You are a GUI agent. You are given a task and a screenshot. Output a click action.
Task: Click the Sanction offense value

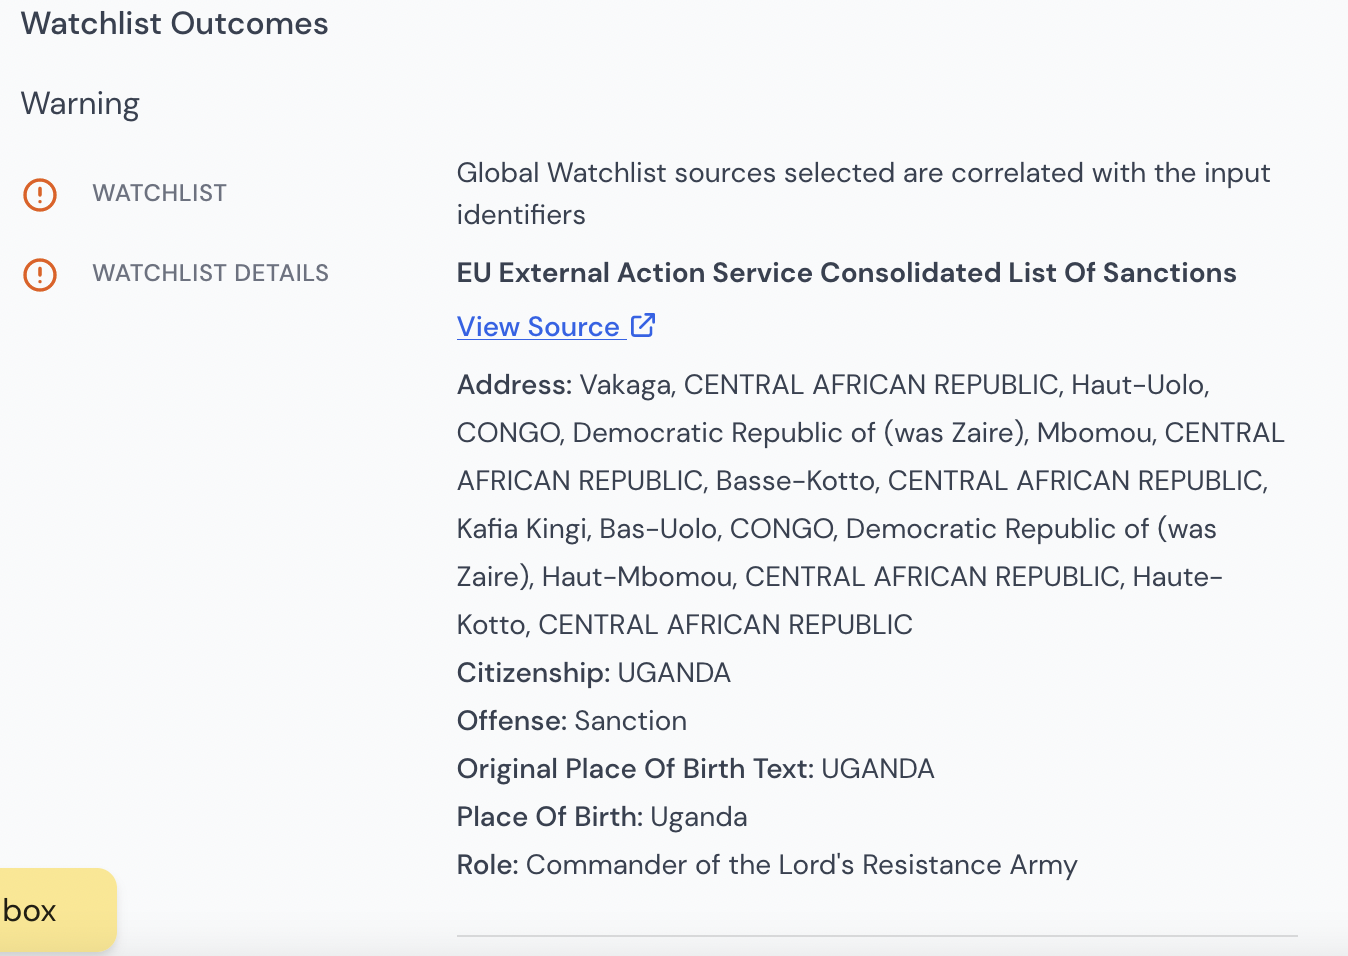pyautogui.click(x=631, y=721)
